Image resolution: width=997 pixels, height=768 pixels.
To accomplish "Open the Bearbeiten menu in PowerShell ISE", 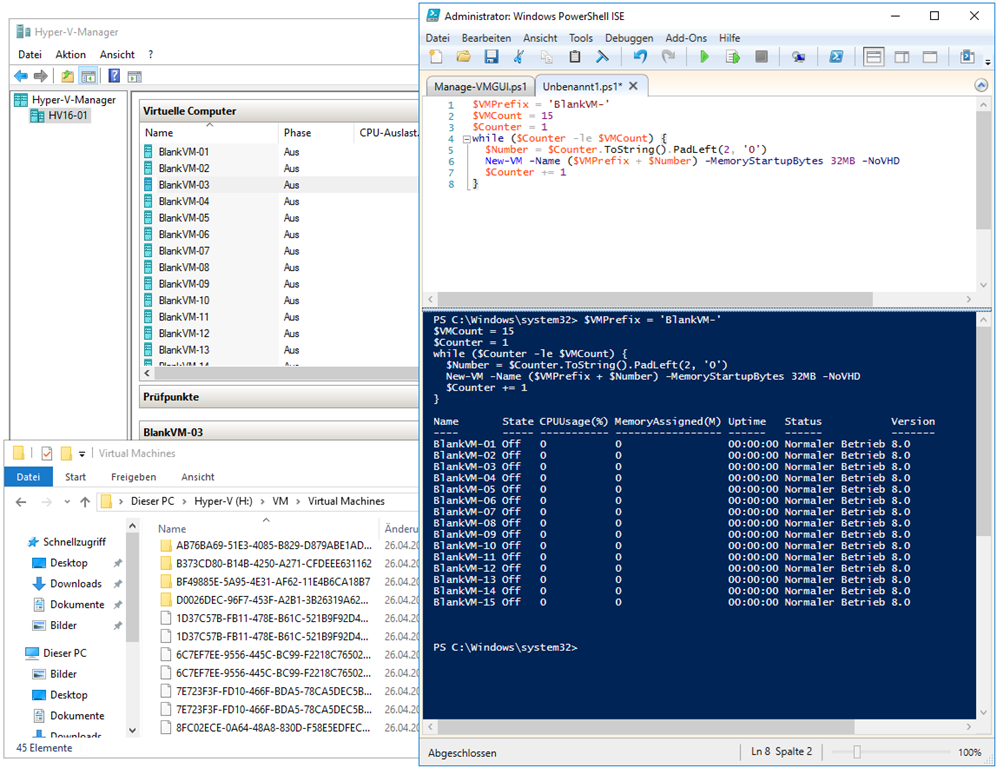I will [486, 38].
